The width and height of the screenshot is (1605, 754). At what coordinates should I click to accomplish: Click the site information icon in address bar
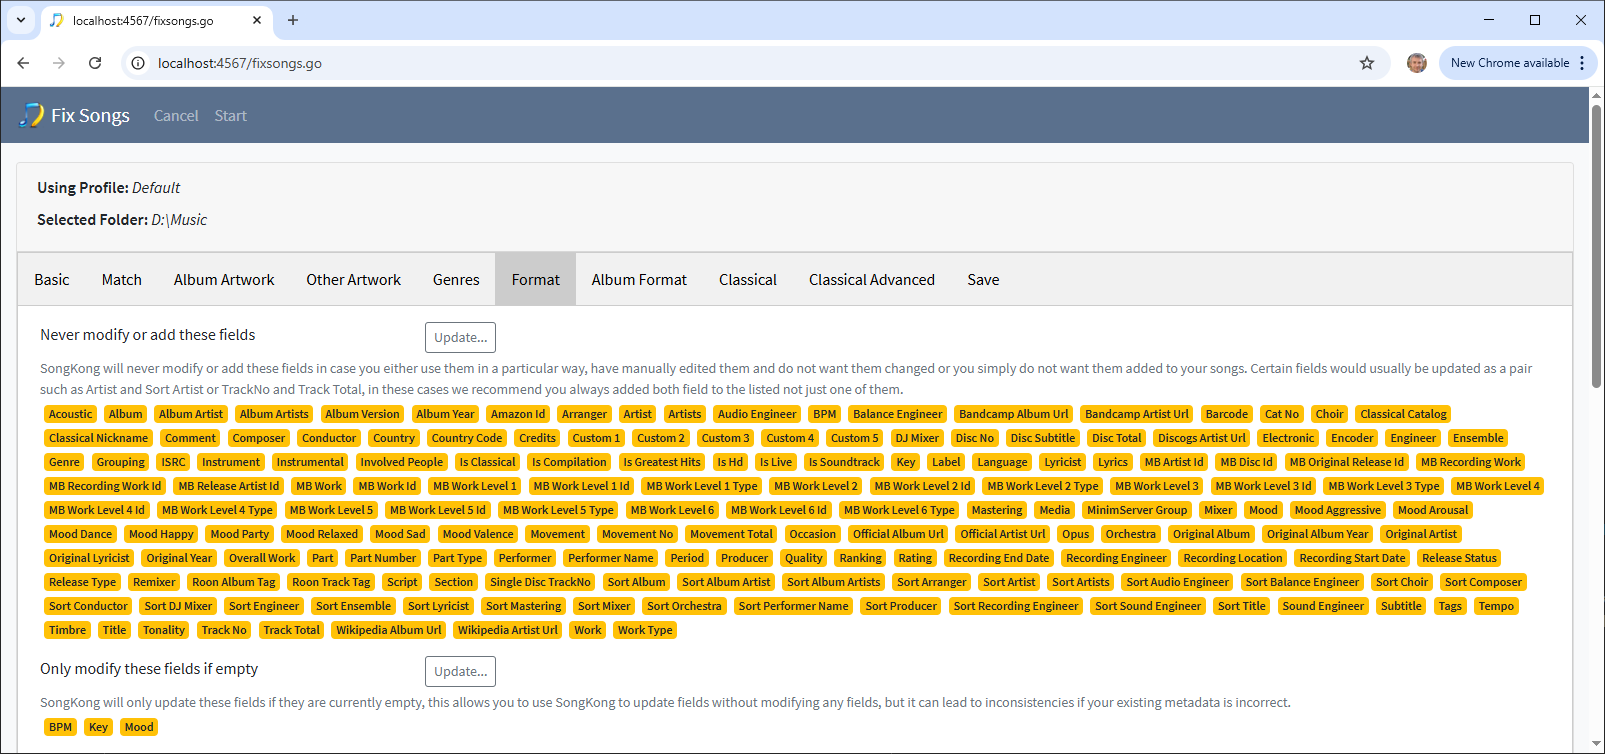coord(139,63)
